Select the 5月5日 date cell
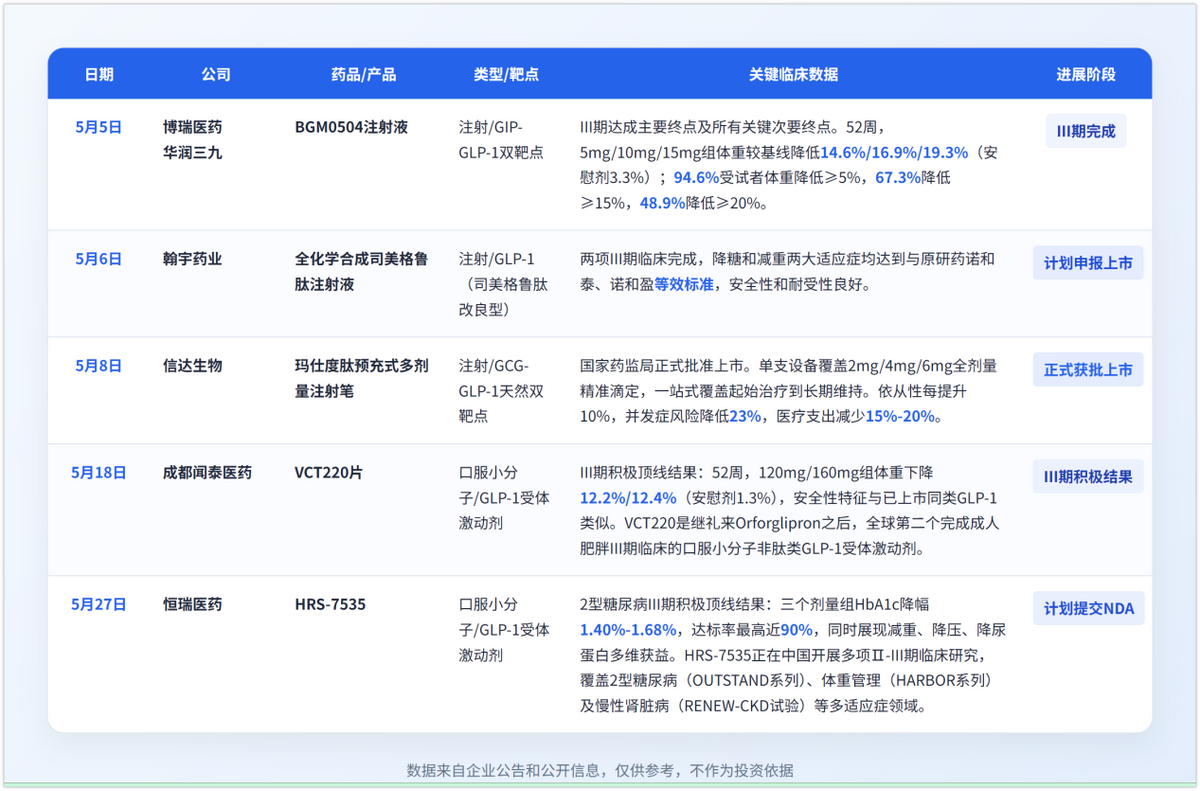This screenshot has width=1200, height=791. click(x=98, y=127)
